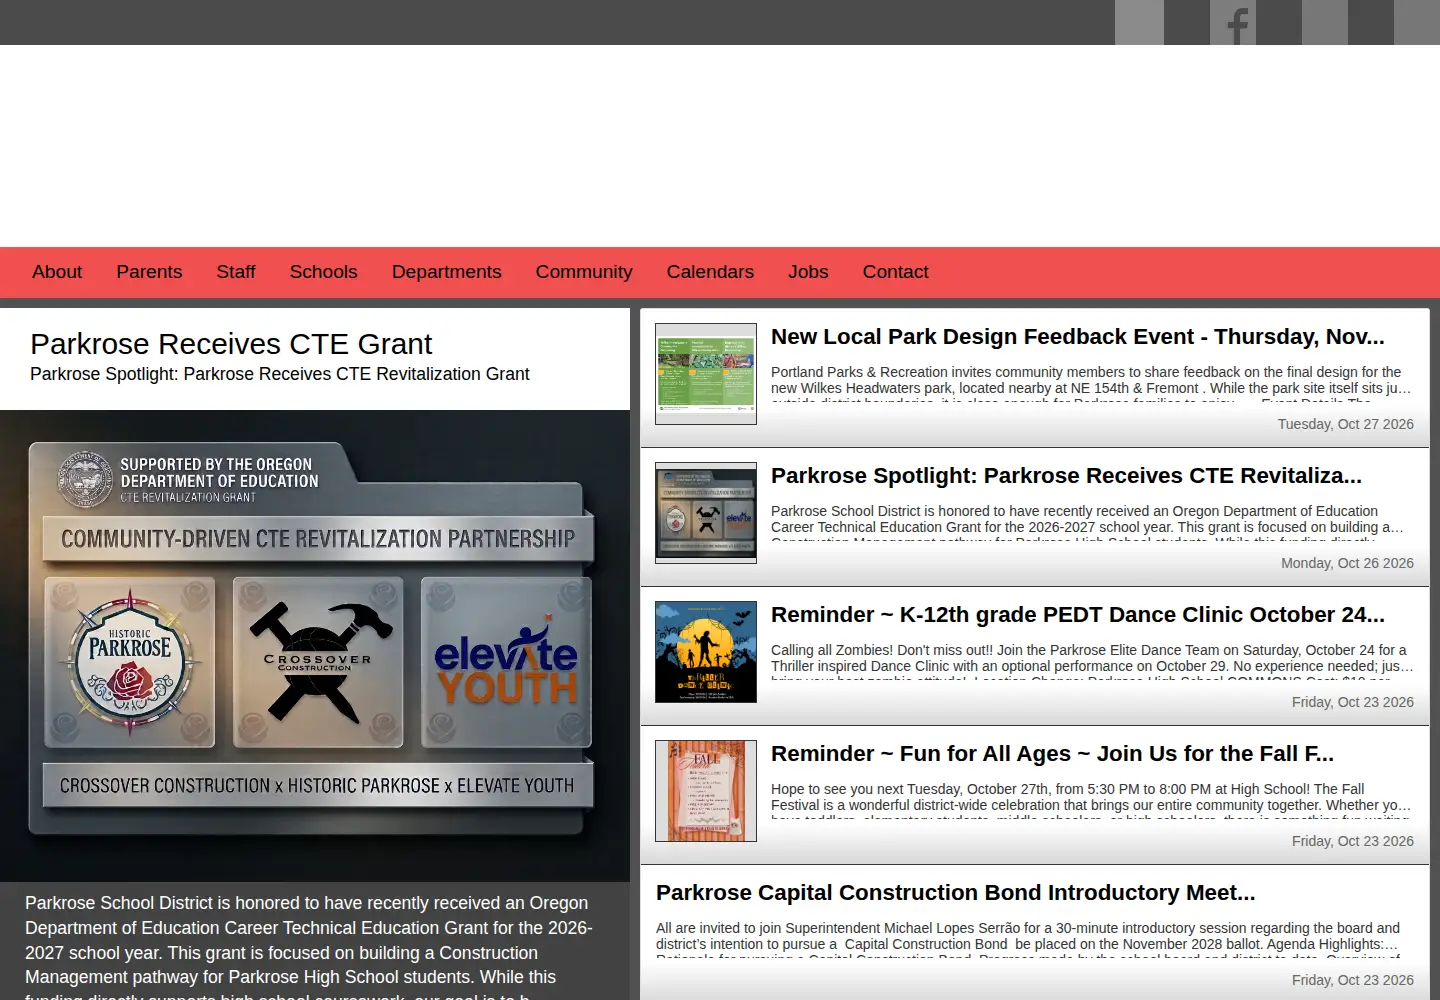Open the Parents menu
Image resolution: width=1440 pixels, height=1000 pixels.
(x=149, y=272)
